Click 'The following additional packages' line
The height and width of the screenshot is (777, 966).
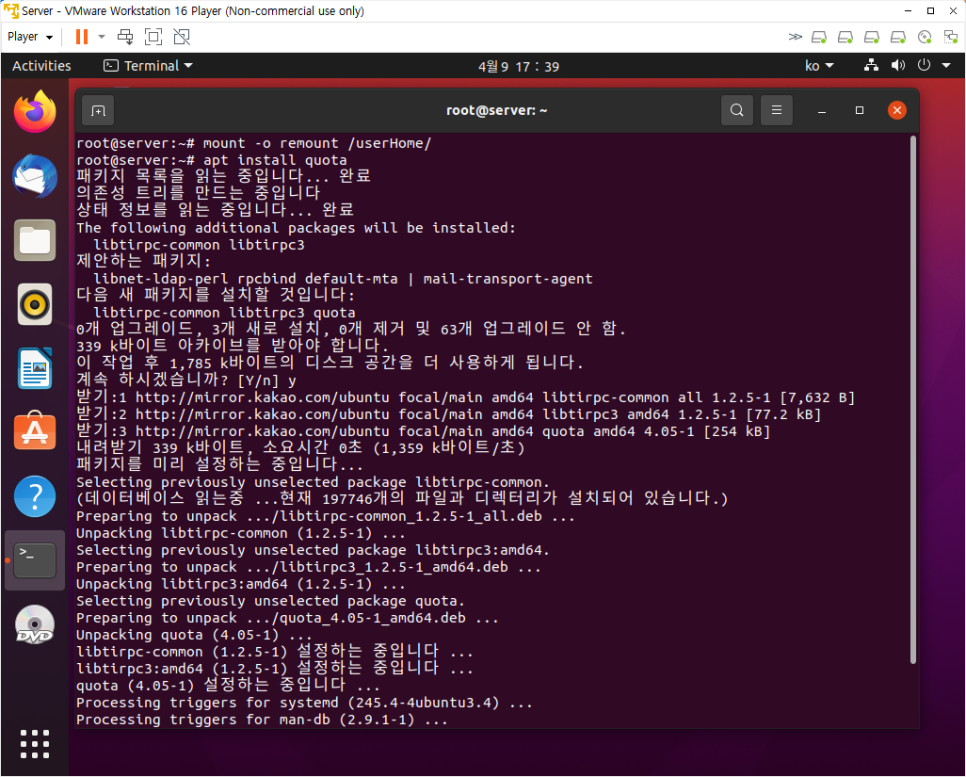[296, 228]
